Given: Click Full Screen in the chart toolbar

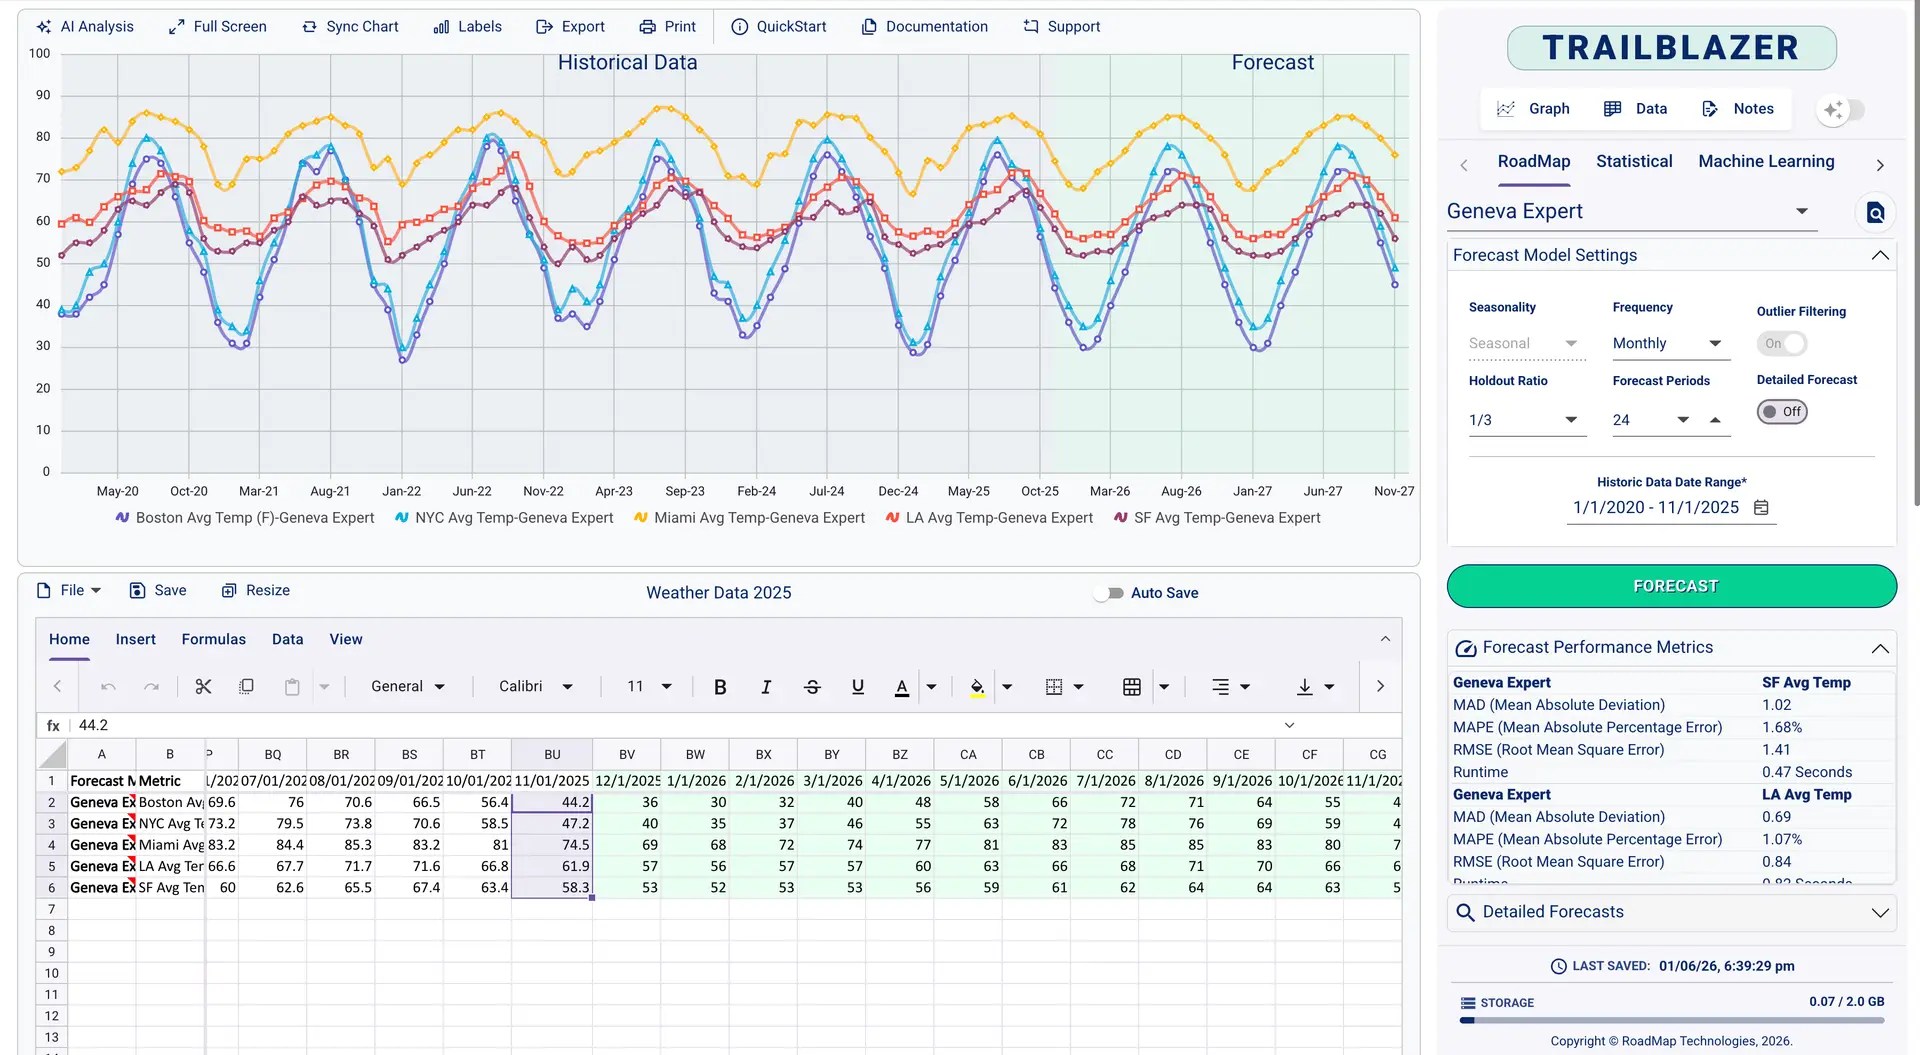Looking at the screenshot, I should point(217,27).
